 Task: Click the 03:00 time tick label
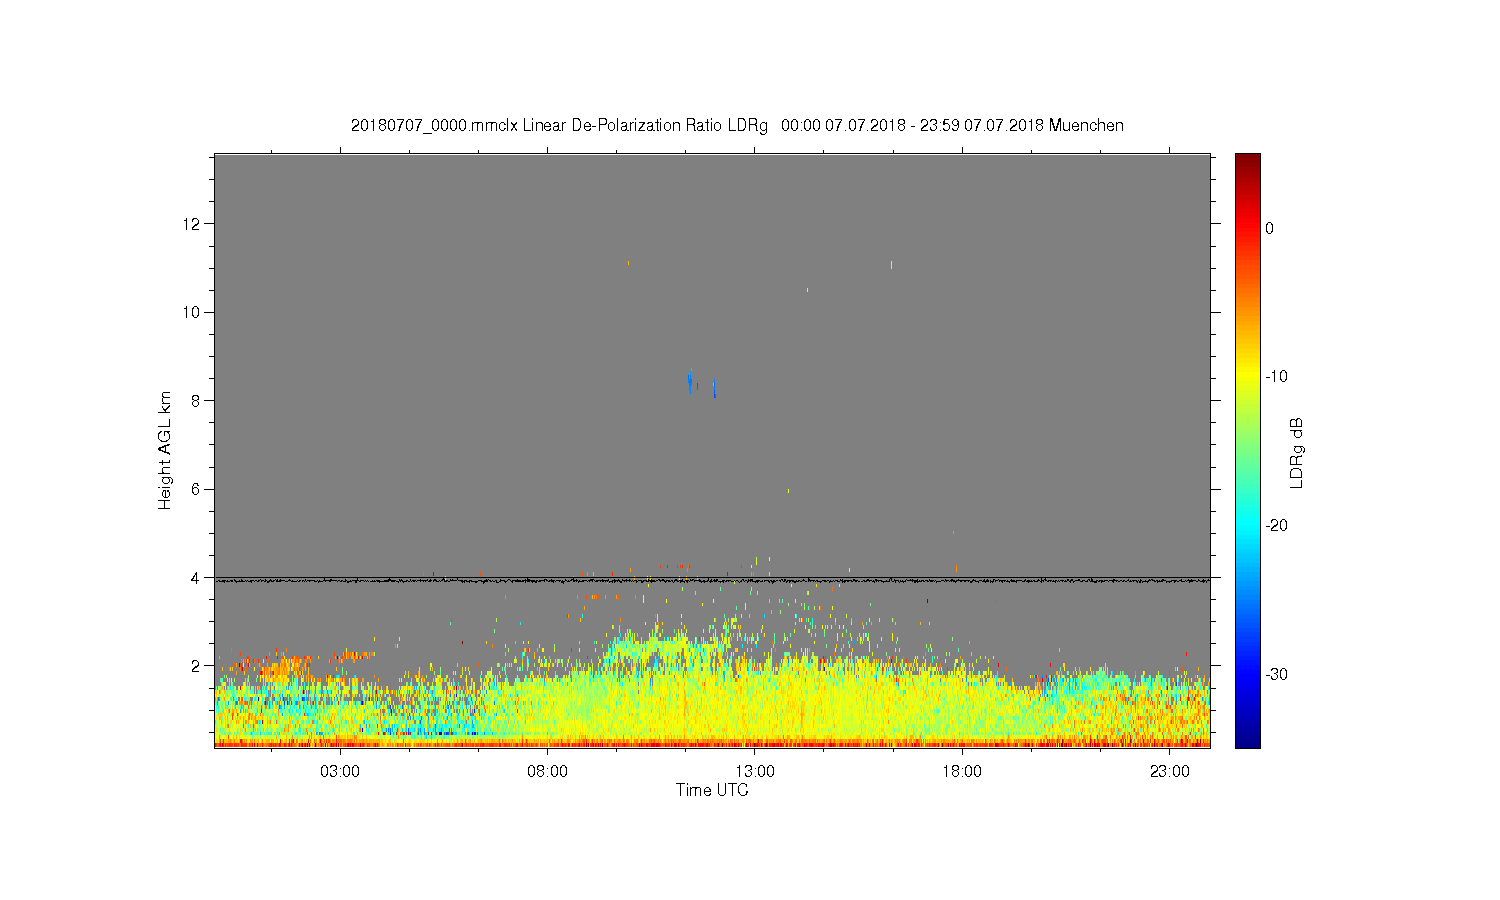point(340,772)
